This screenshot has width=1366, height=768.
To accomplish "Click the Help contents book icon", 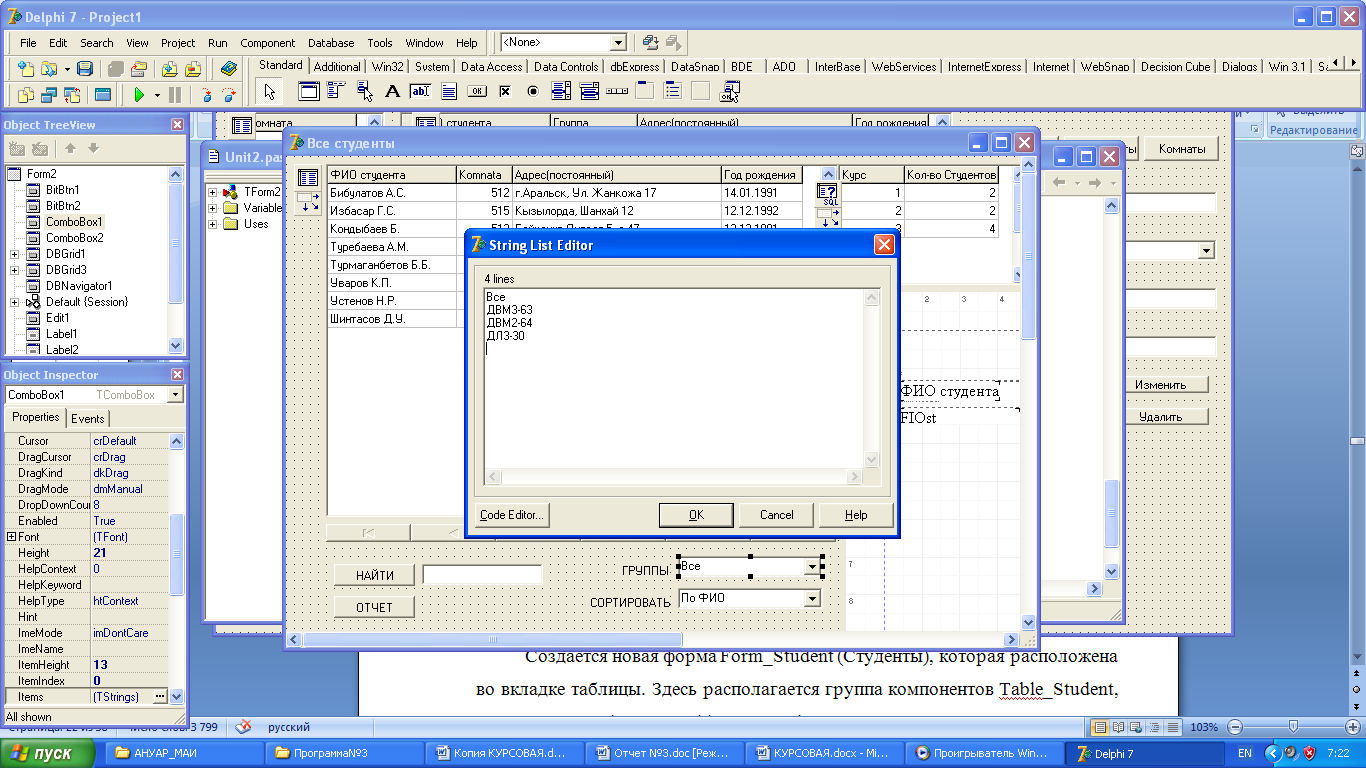I will [x=229, y=69].
